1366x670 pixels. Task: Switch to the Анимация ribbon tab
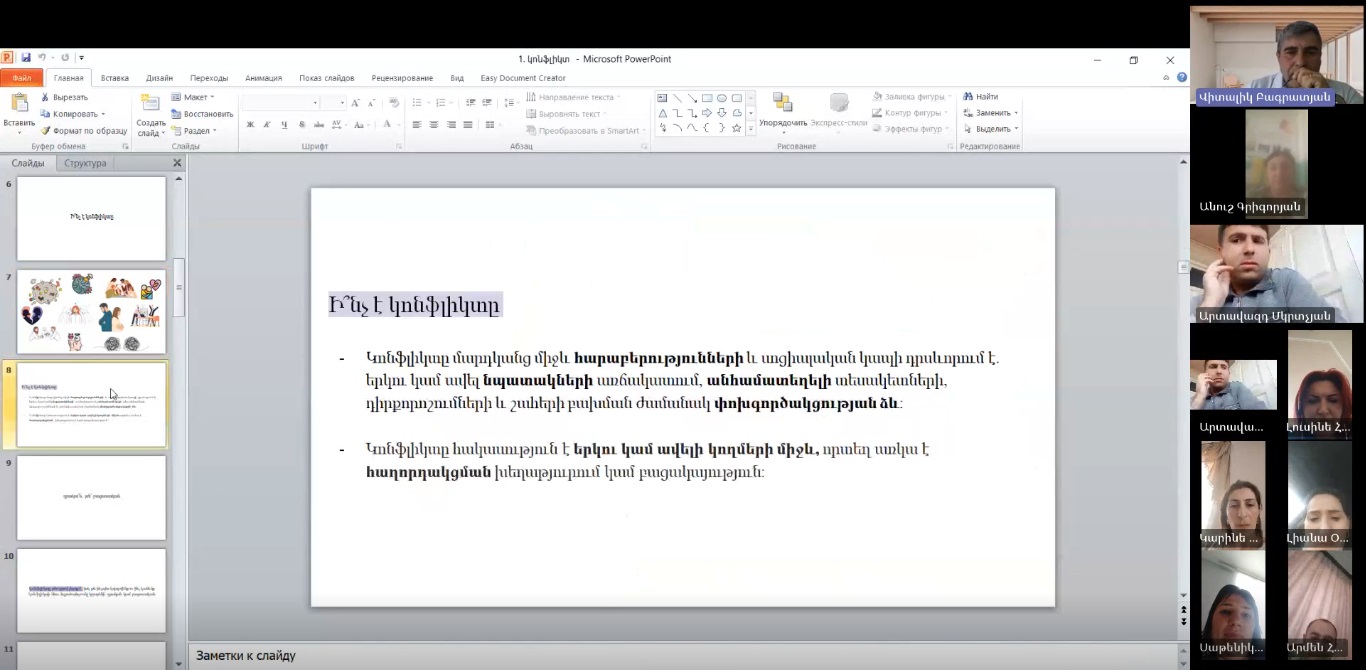[x=264, y=78]
